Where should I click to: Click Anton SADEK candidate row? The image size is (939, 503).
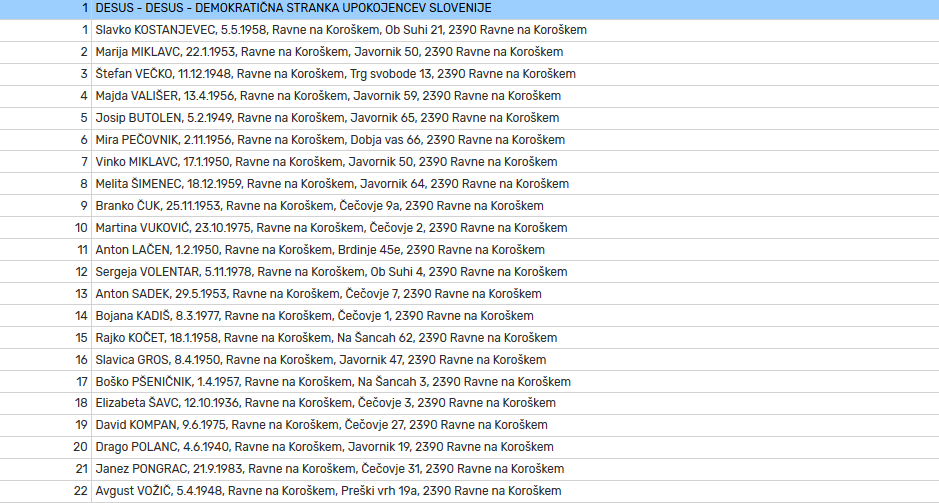(x=470, y=293)
